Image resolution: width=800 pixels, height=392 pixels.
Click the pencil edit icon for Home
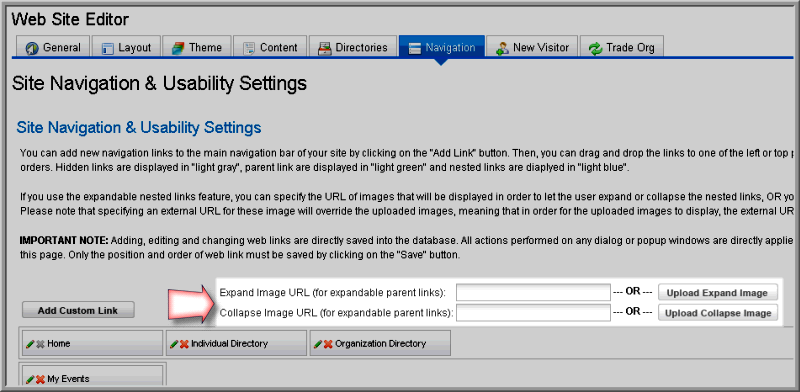pyautogui.click(x=30, y=344)
